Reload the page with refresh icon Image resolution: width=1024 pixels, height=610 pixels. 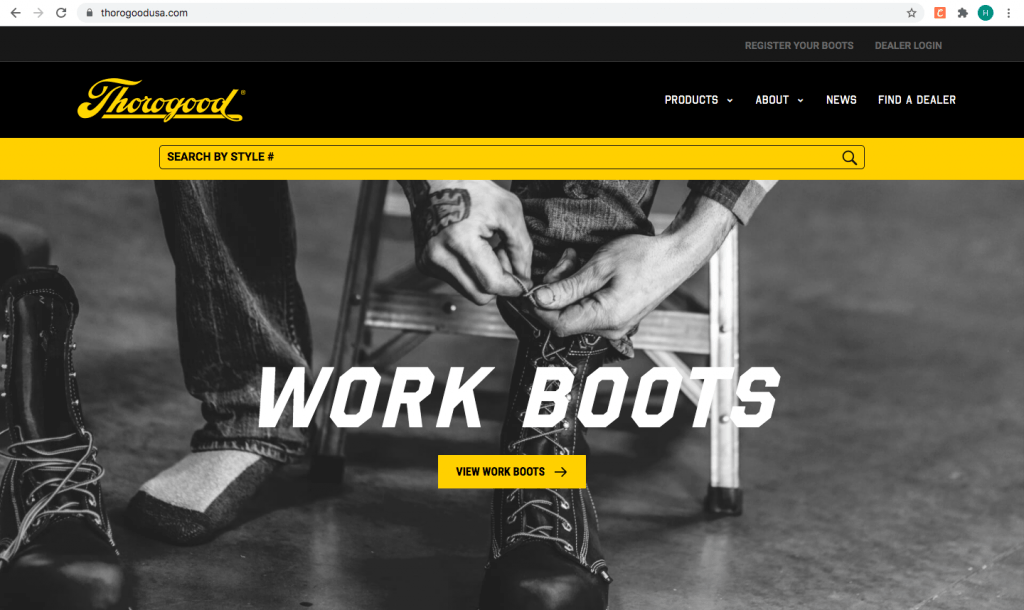pos(61,12)
